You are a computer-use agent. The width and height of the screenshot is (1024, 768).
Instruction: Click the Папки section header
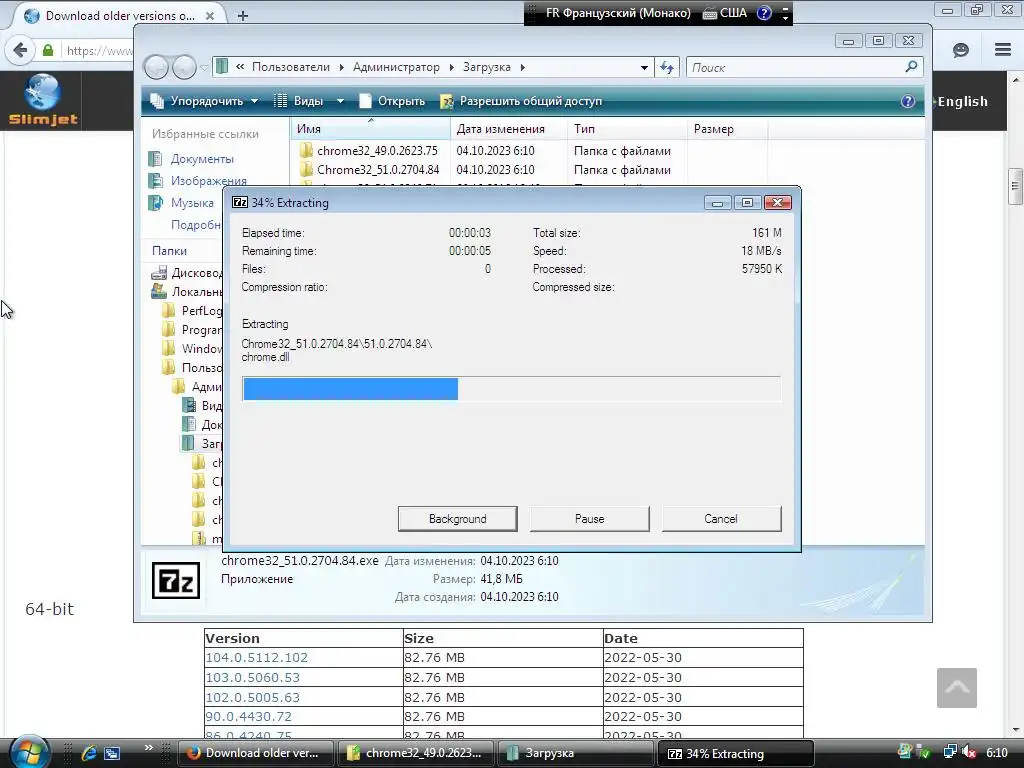[169, 251]
